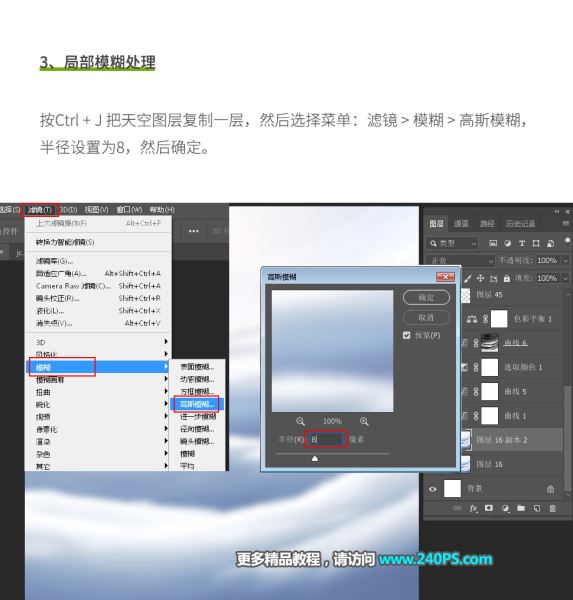Switch to the 历史记录 tab
Viewport: 573px width, 600px height.
(520, 223)
